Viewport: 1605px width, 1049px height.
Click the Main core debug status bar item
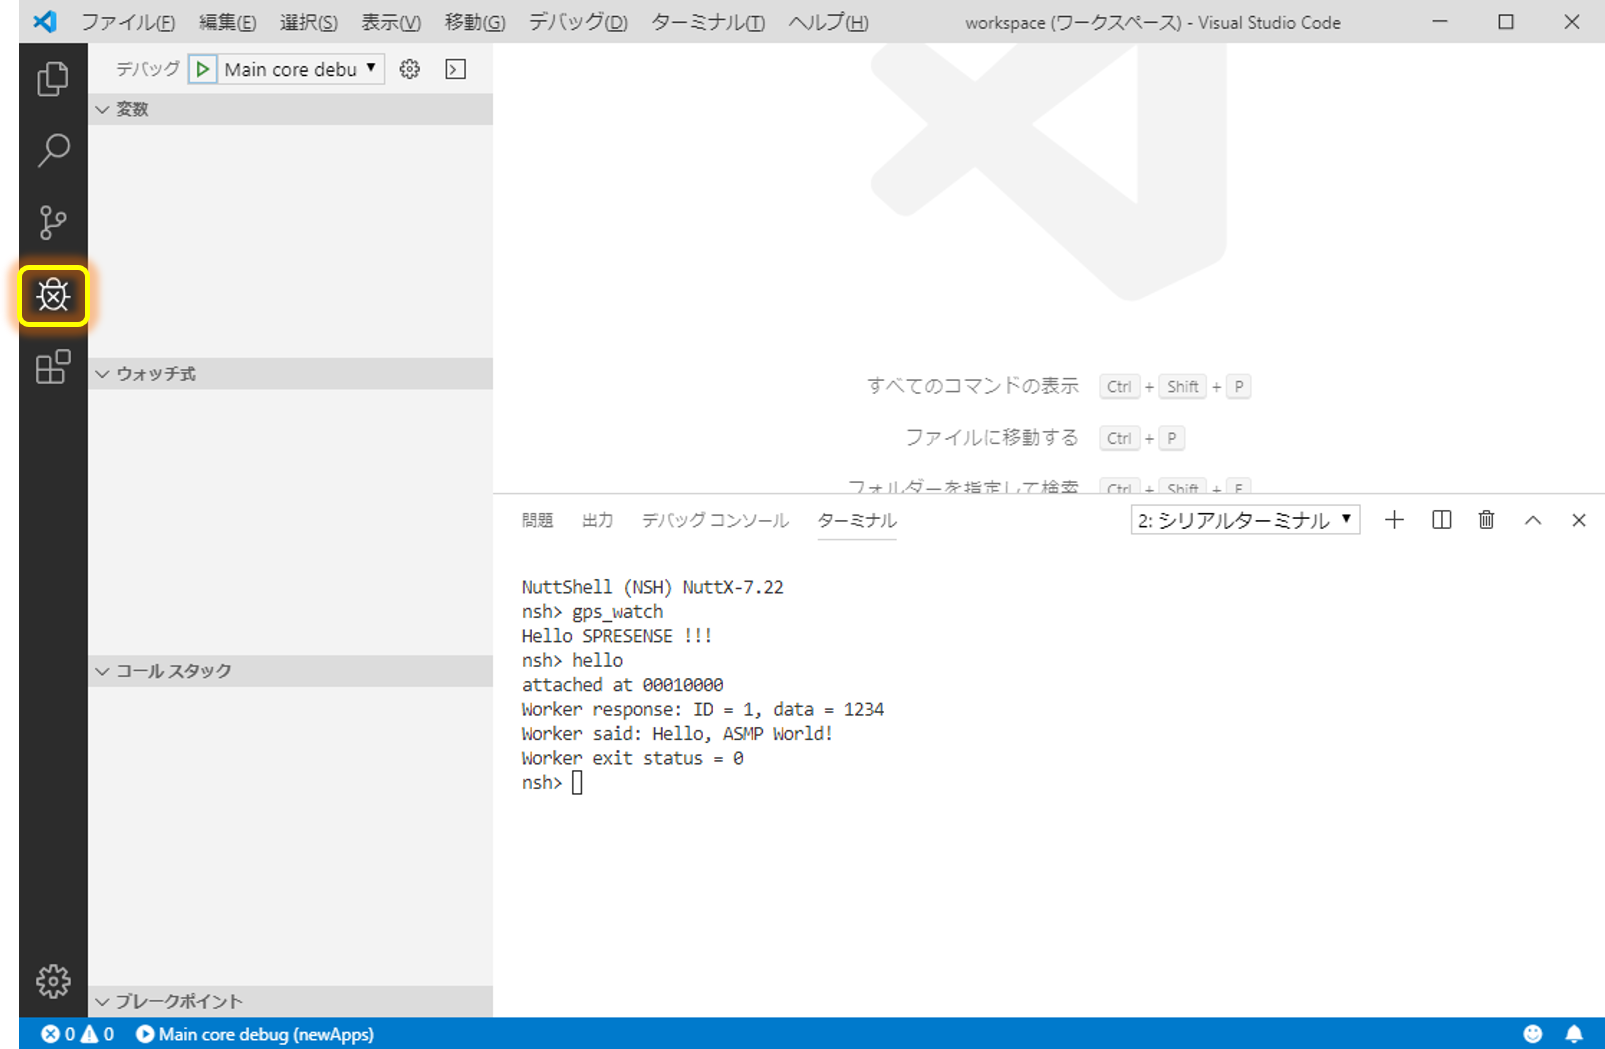click(x=255, y=1033)
